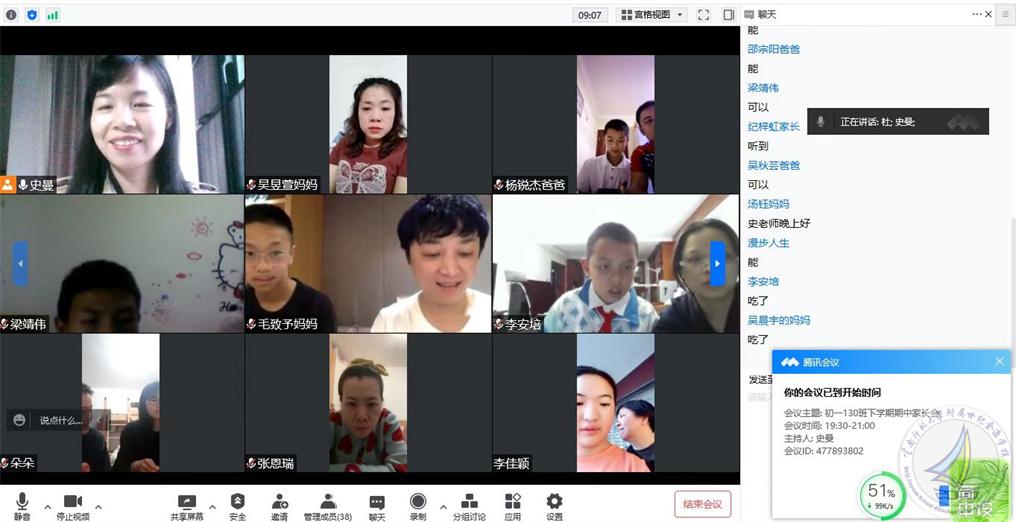This screenshot has height=522, width=1016.
Task: Click chat sender 汤钰妈妈
Action: pyautogui.click(x=768, y=204)
